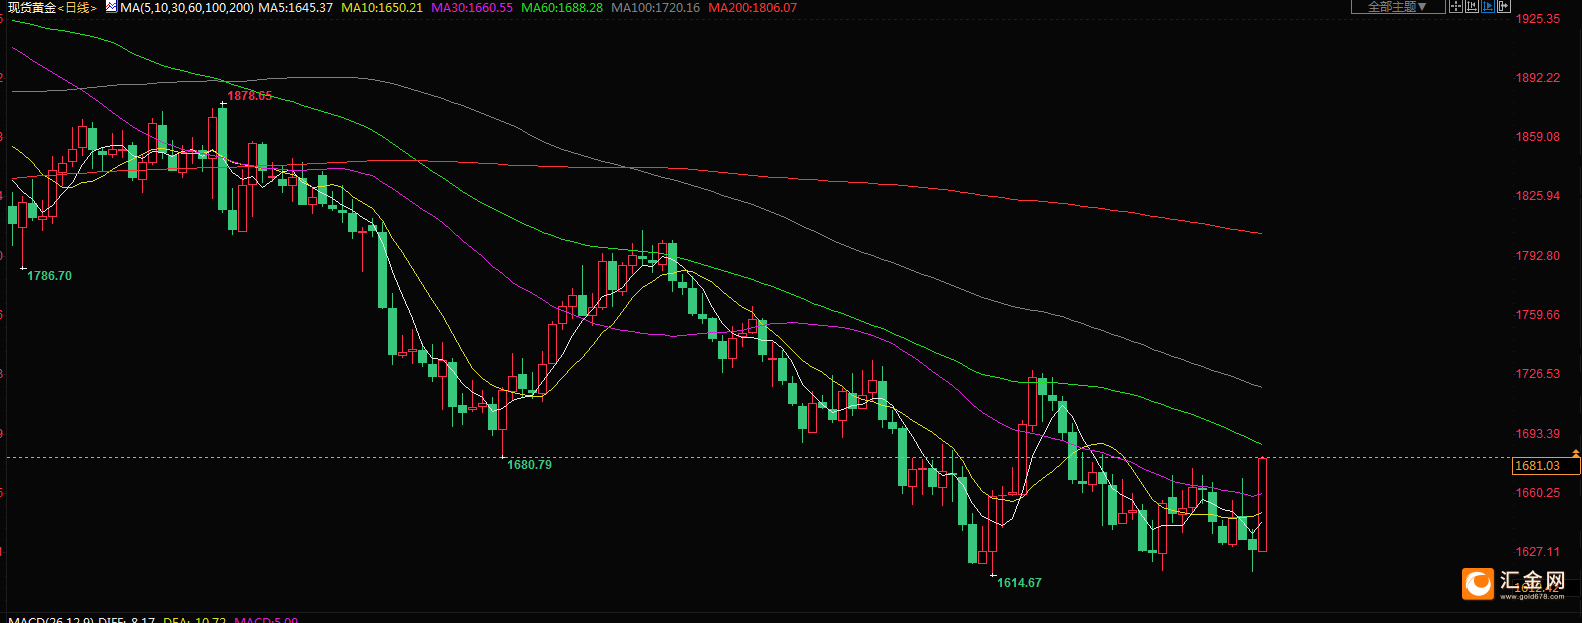Click the 1660.25 price axis label
Viewport: 1582px width, 623px height.
pyautogui.click(x=1538, y=493)
